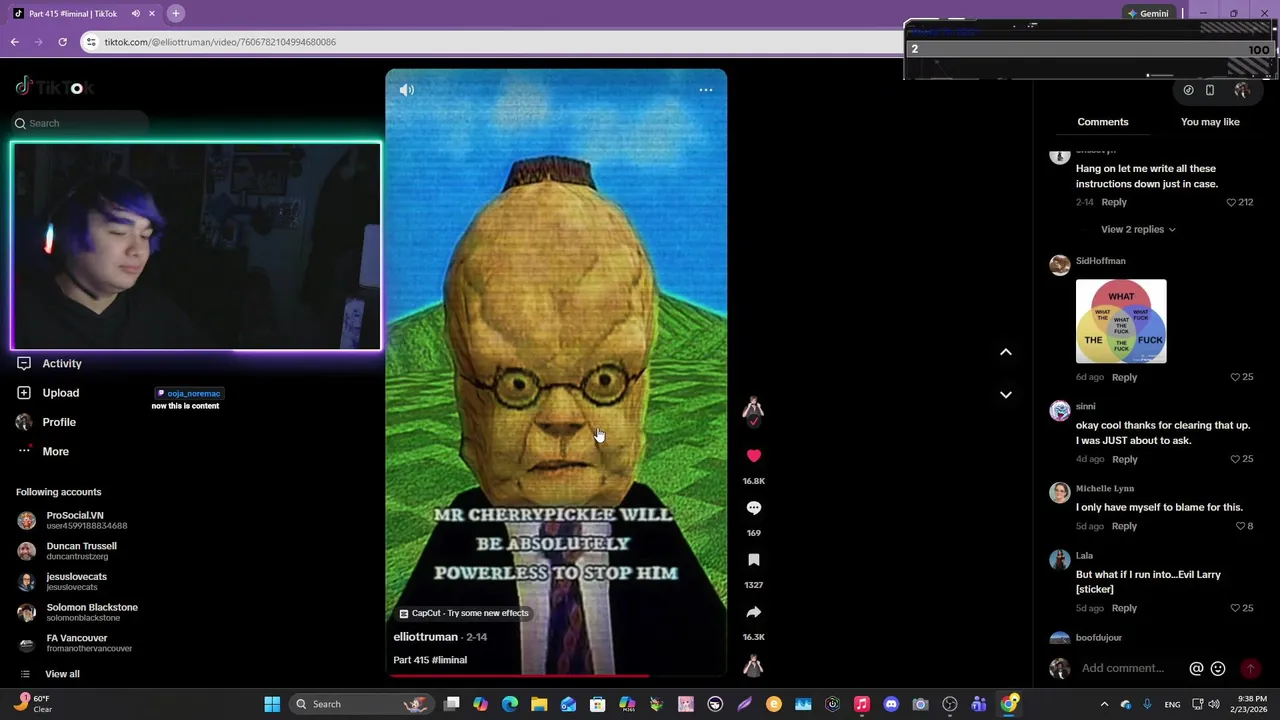
Task: Go to the next video with down chevron
Action: pos(1006,395)
